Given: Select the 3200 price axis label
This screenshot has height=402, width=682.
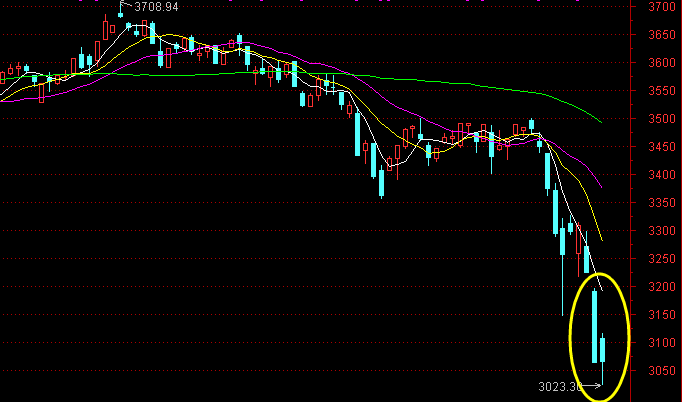Looking at the screenshot, I should coord(662,287).
